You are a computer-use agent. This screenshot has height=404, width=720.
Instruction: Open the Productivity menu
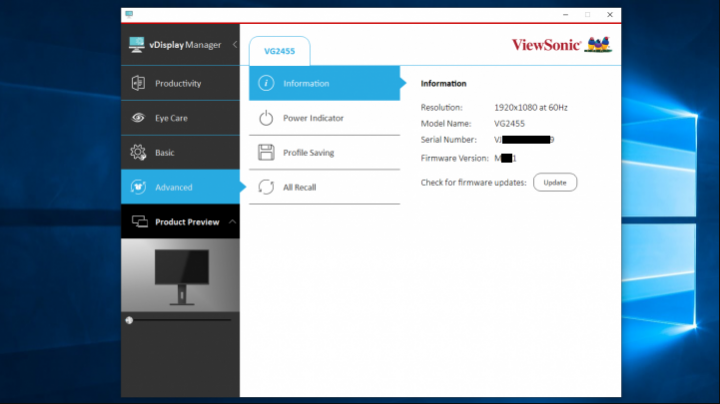180,83
